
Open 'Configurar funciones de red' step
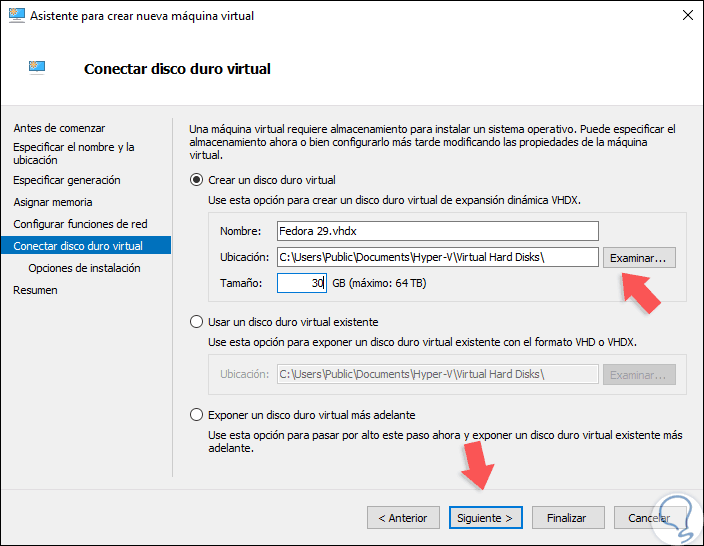[x=80, y=224]
